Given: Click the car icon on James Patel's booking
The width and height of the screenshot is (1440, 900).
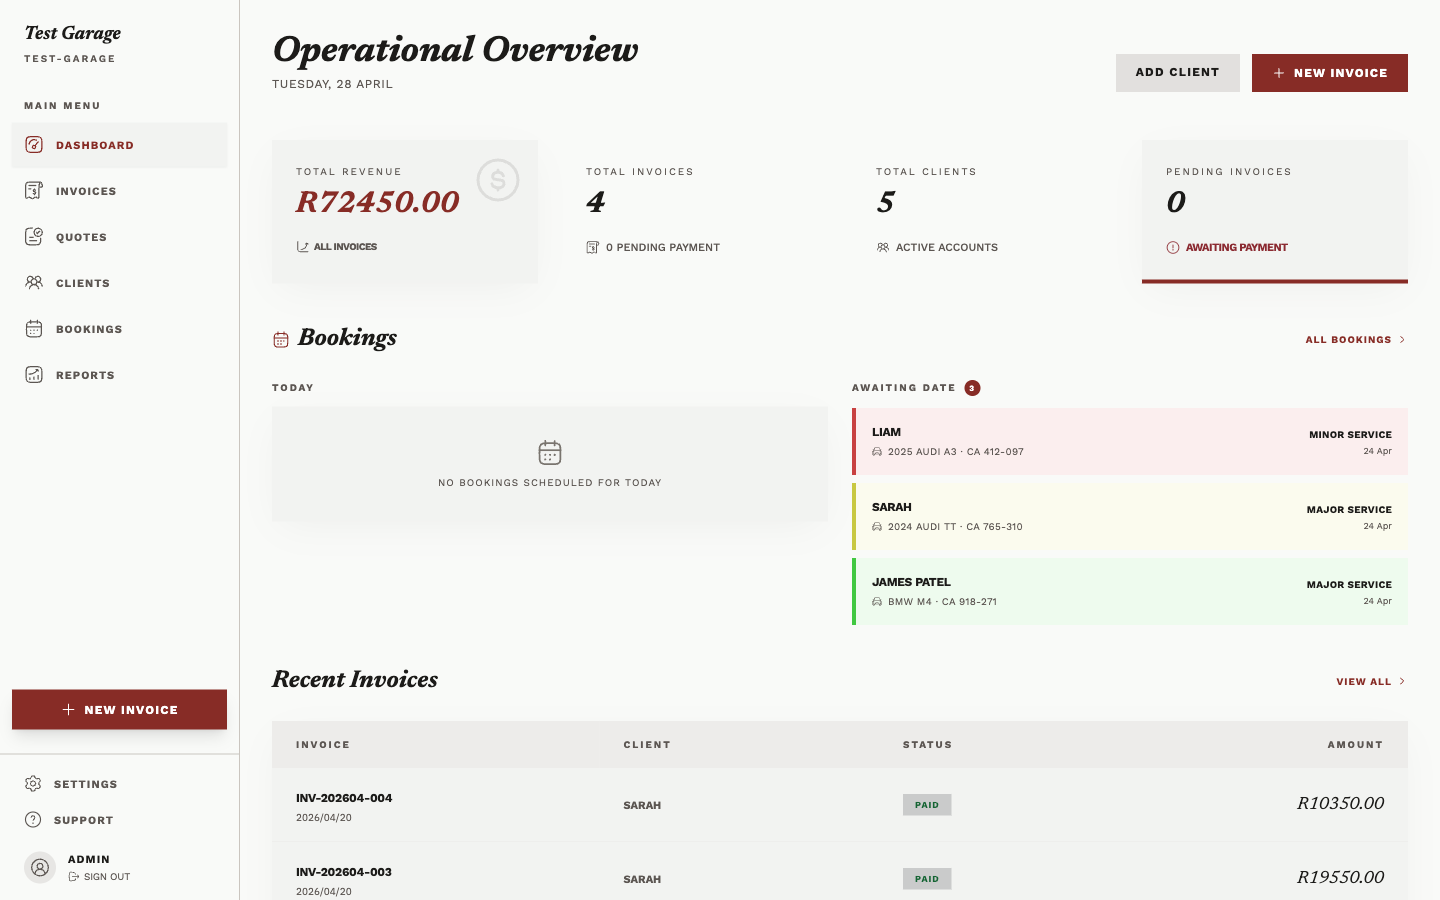Looking at the screenshot, I should 877,602.
